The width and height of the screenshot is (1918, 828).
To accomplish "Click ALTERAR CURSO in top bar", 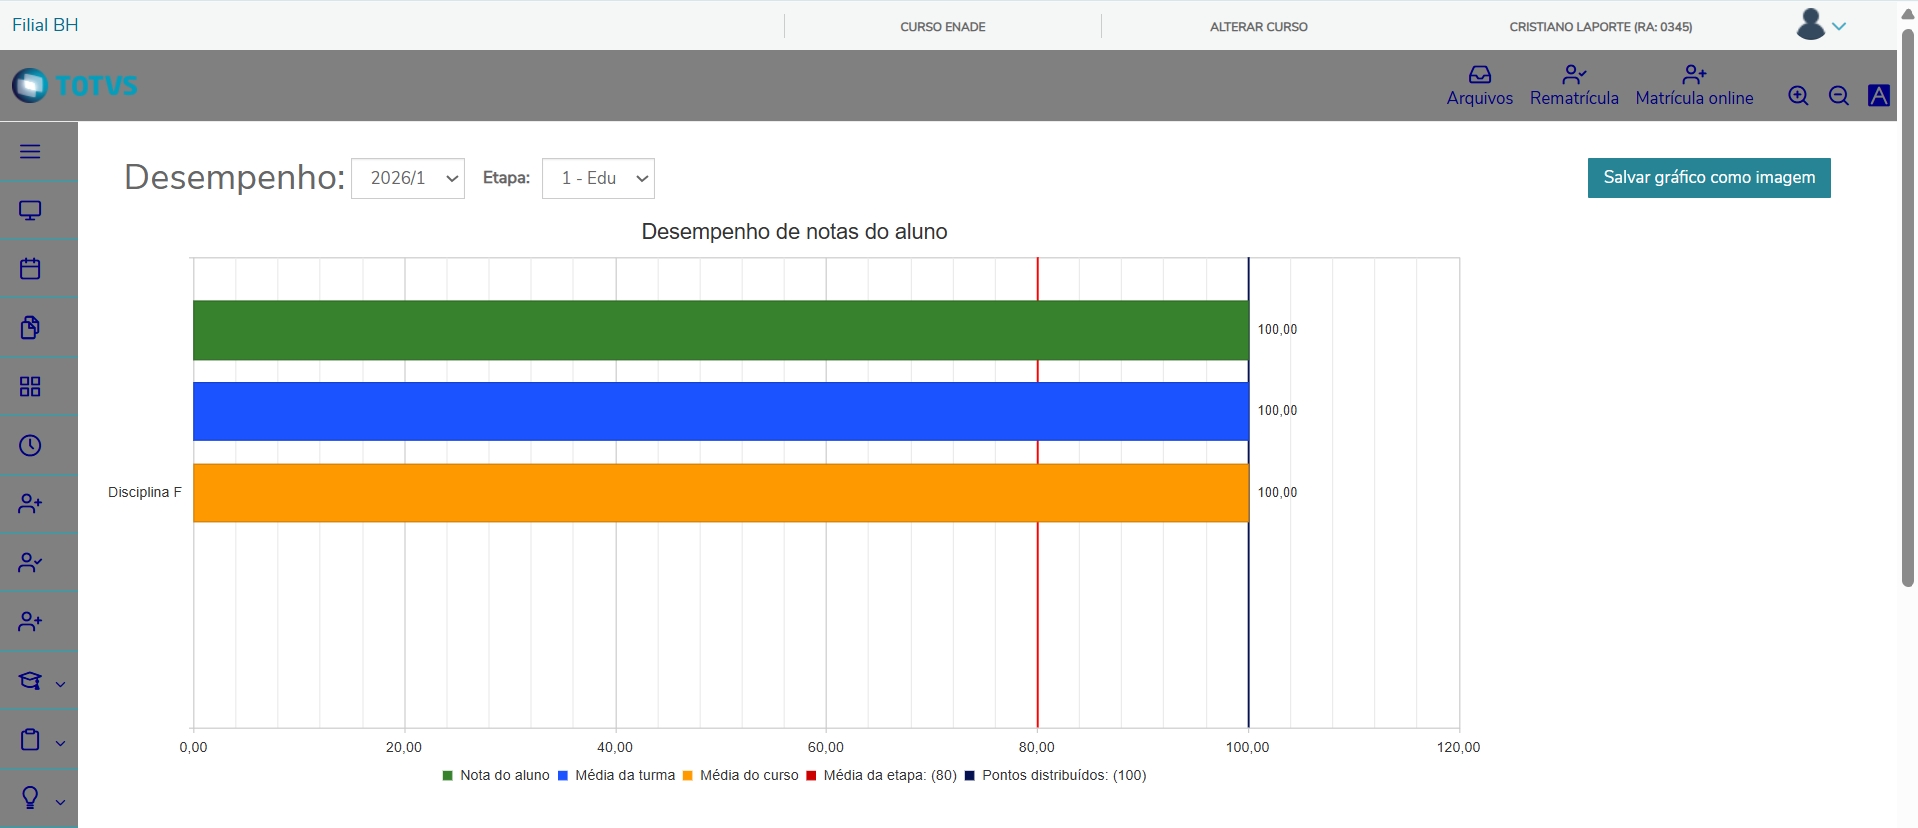I will (x=1258, y=27).
